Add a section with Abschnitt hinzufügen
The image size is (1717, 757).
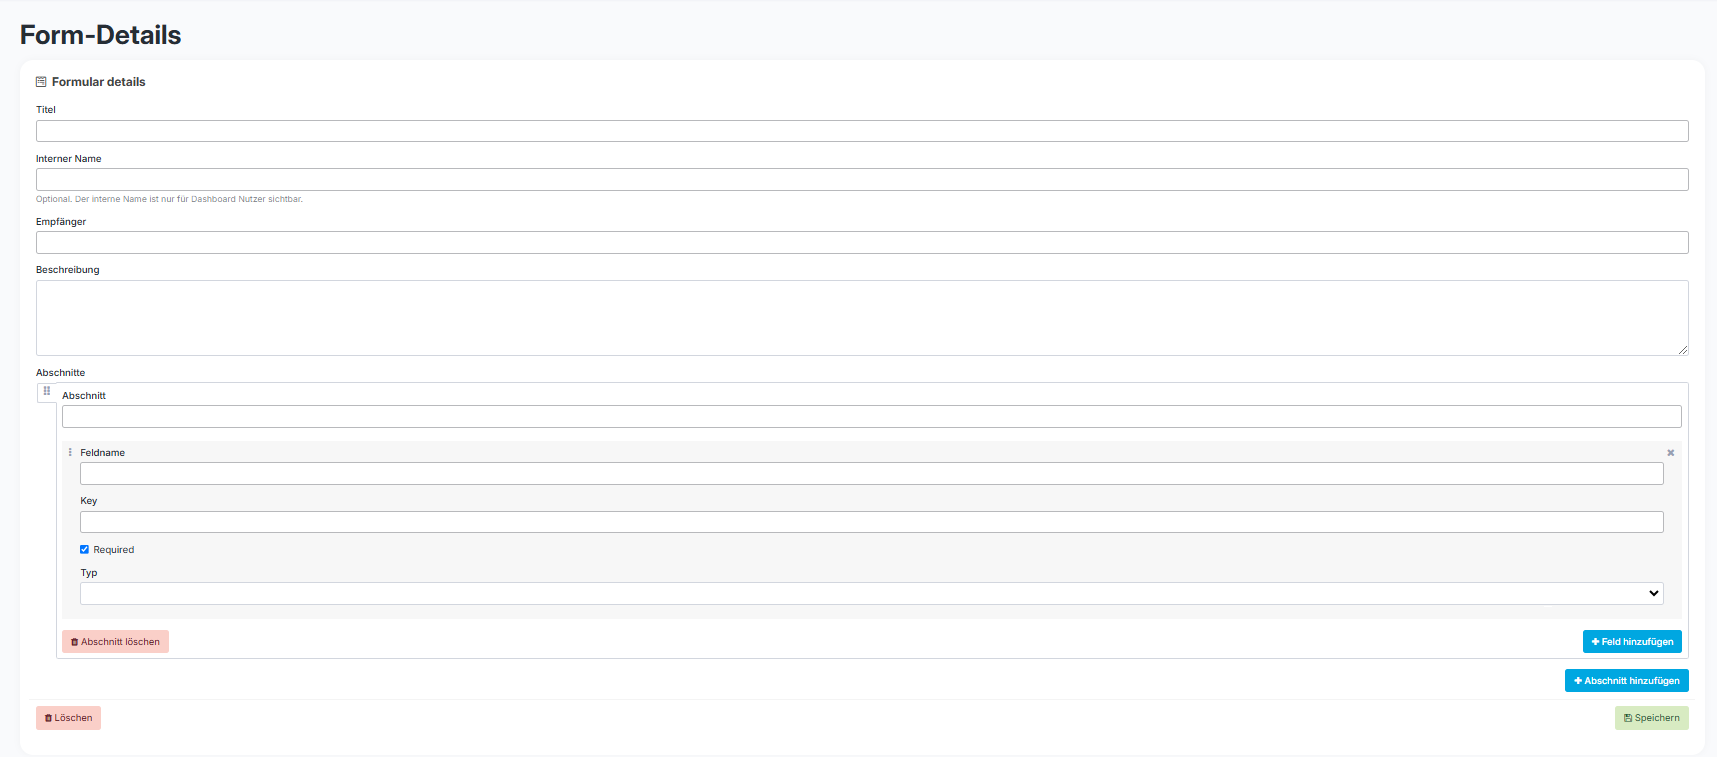pos(1626,681)
